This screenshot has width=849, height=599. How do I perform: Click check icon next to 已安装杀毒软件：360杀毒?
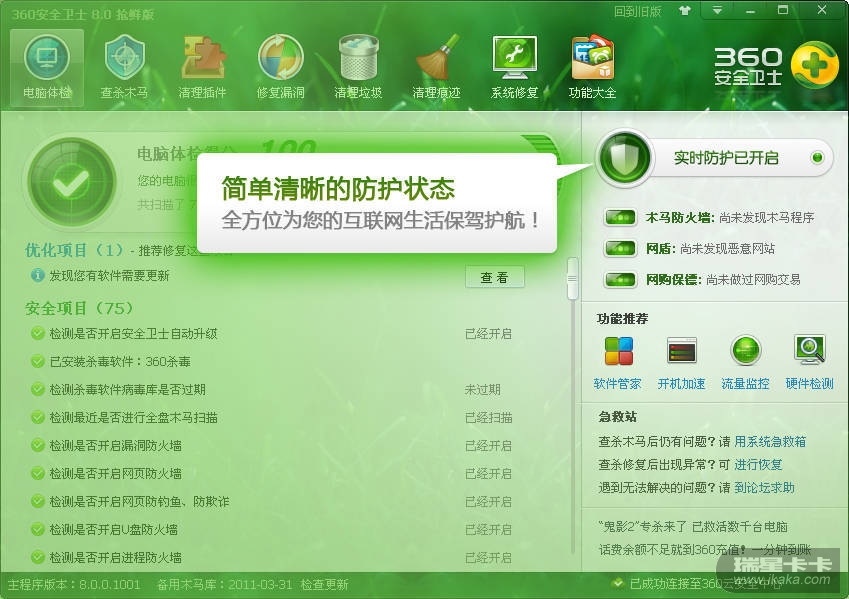(37, 361)
